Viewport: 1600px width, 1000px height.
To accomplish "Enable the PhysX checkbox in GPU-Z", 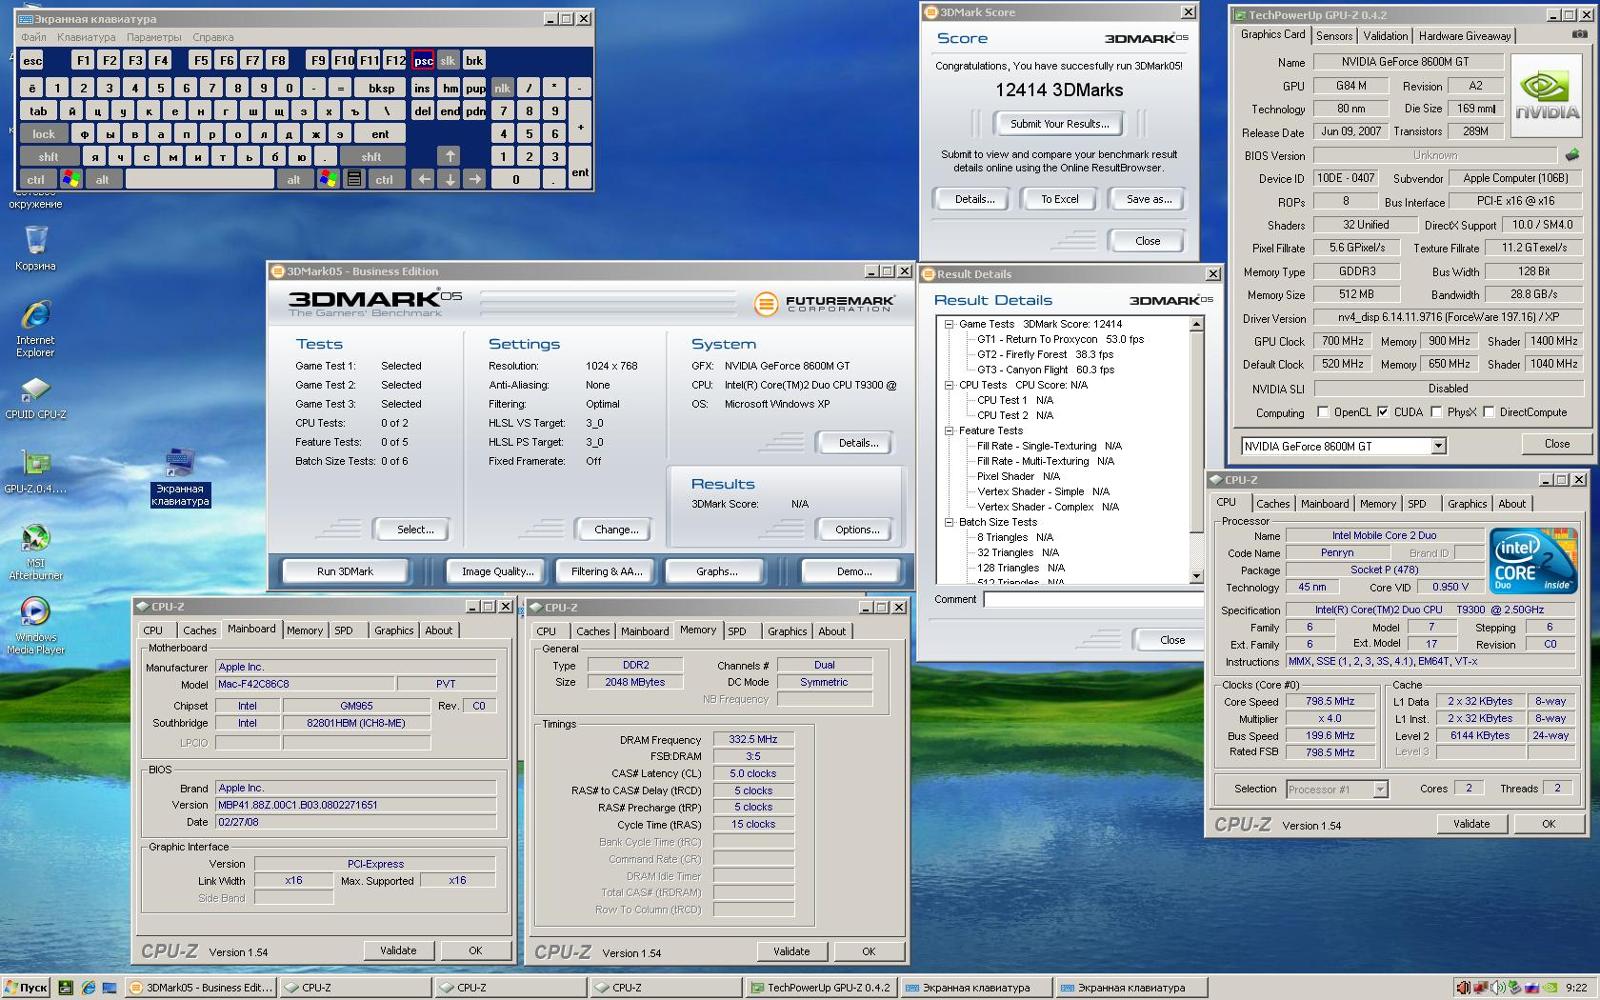I will (1436, 412).
